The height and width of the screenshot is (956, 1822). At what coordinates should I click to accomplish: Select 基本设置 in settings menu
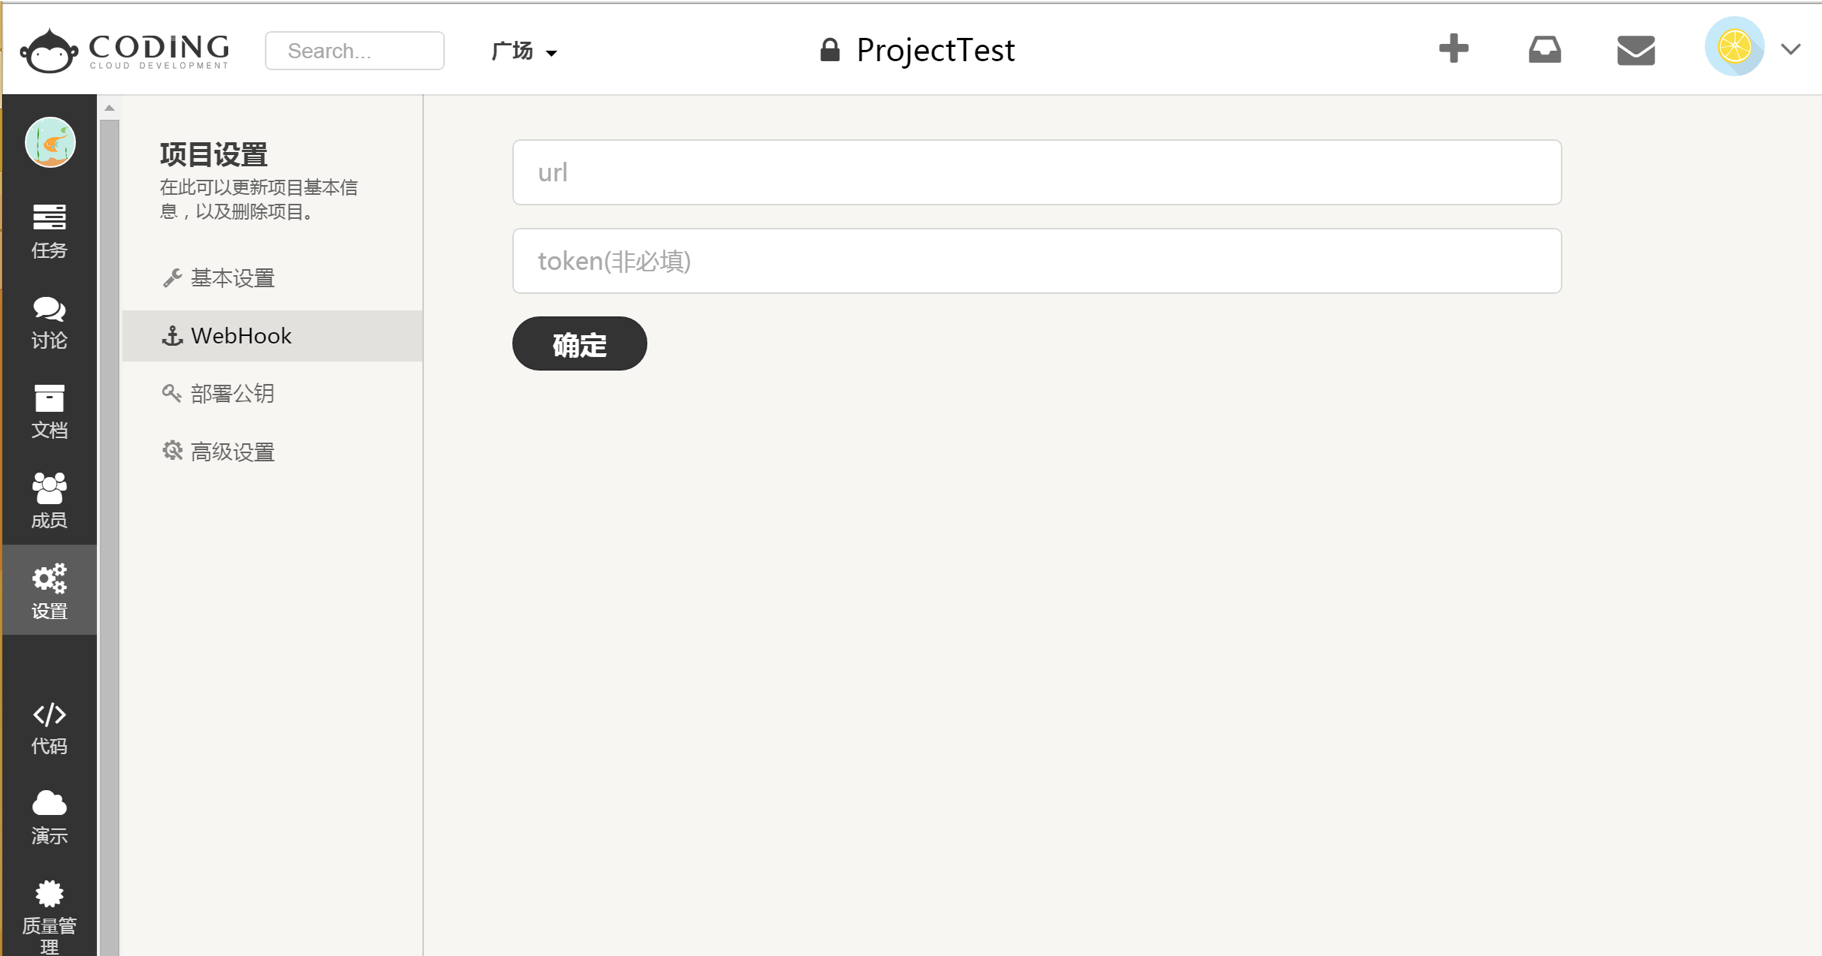pyautogui.click(x=232, y=278)
